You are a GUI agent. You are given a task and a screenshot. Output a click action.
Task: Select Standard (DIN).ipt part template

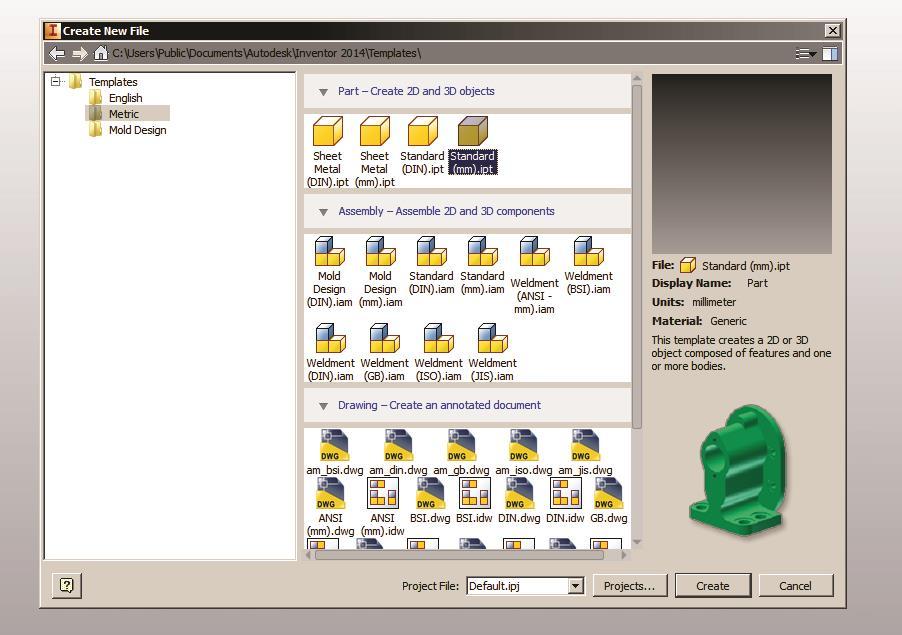click(422, 145)
